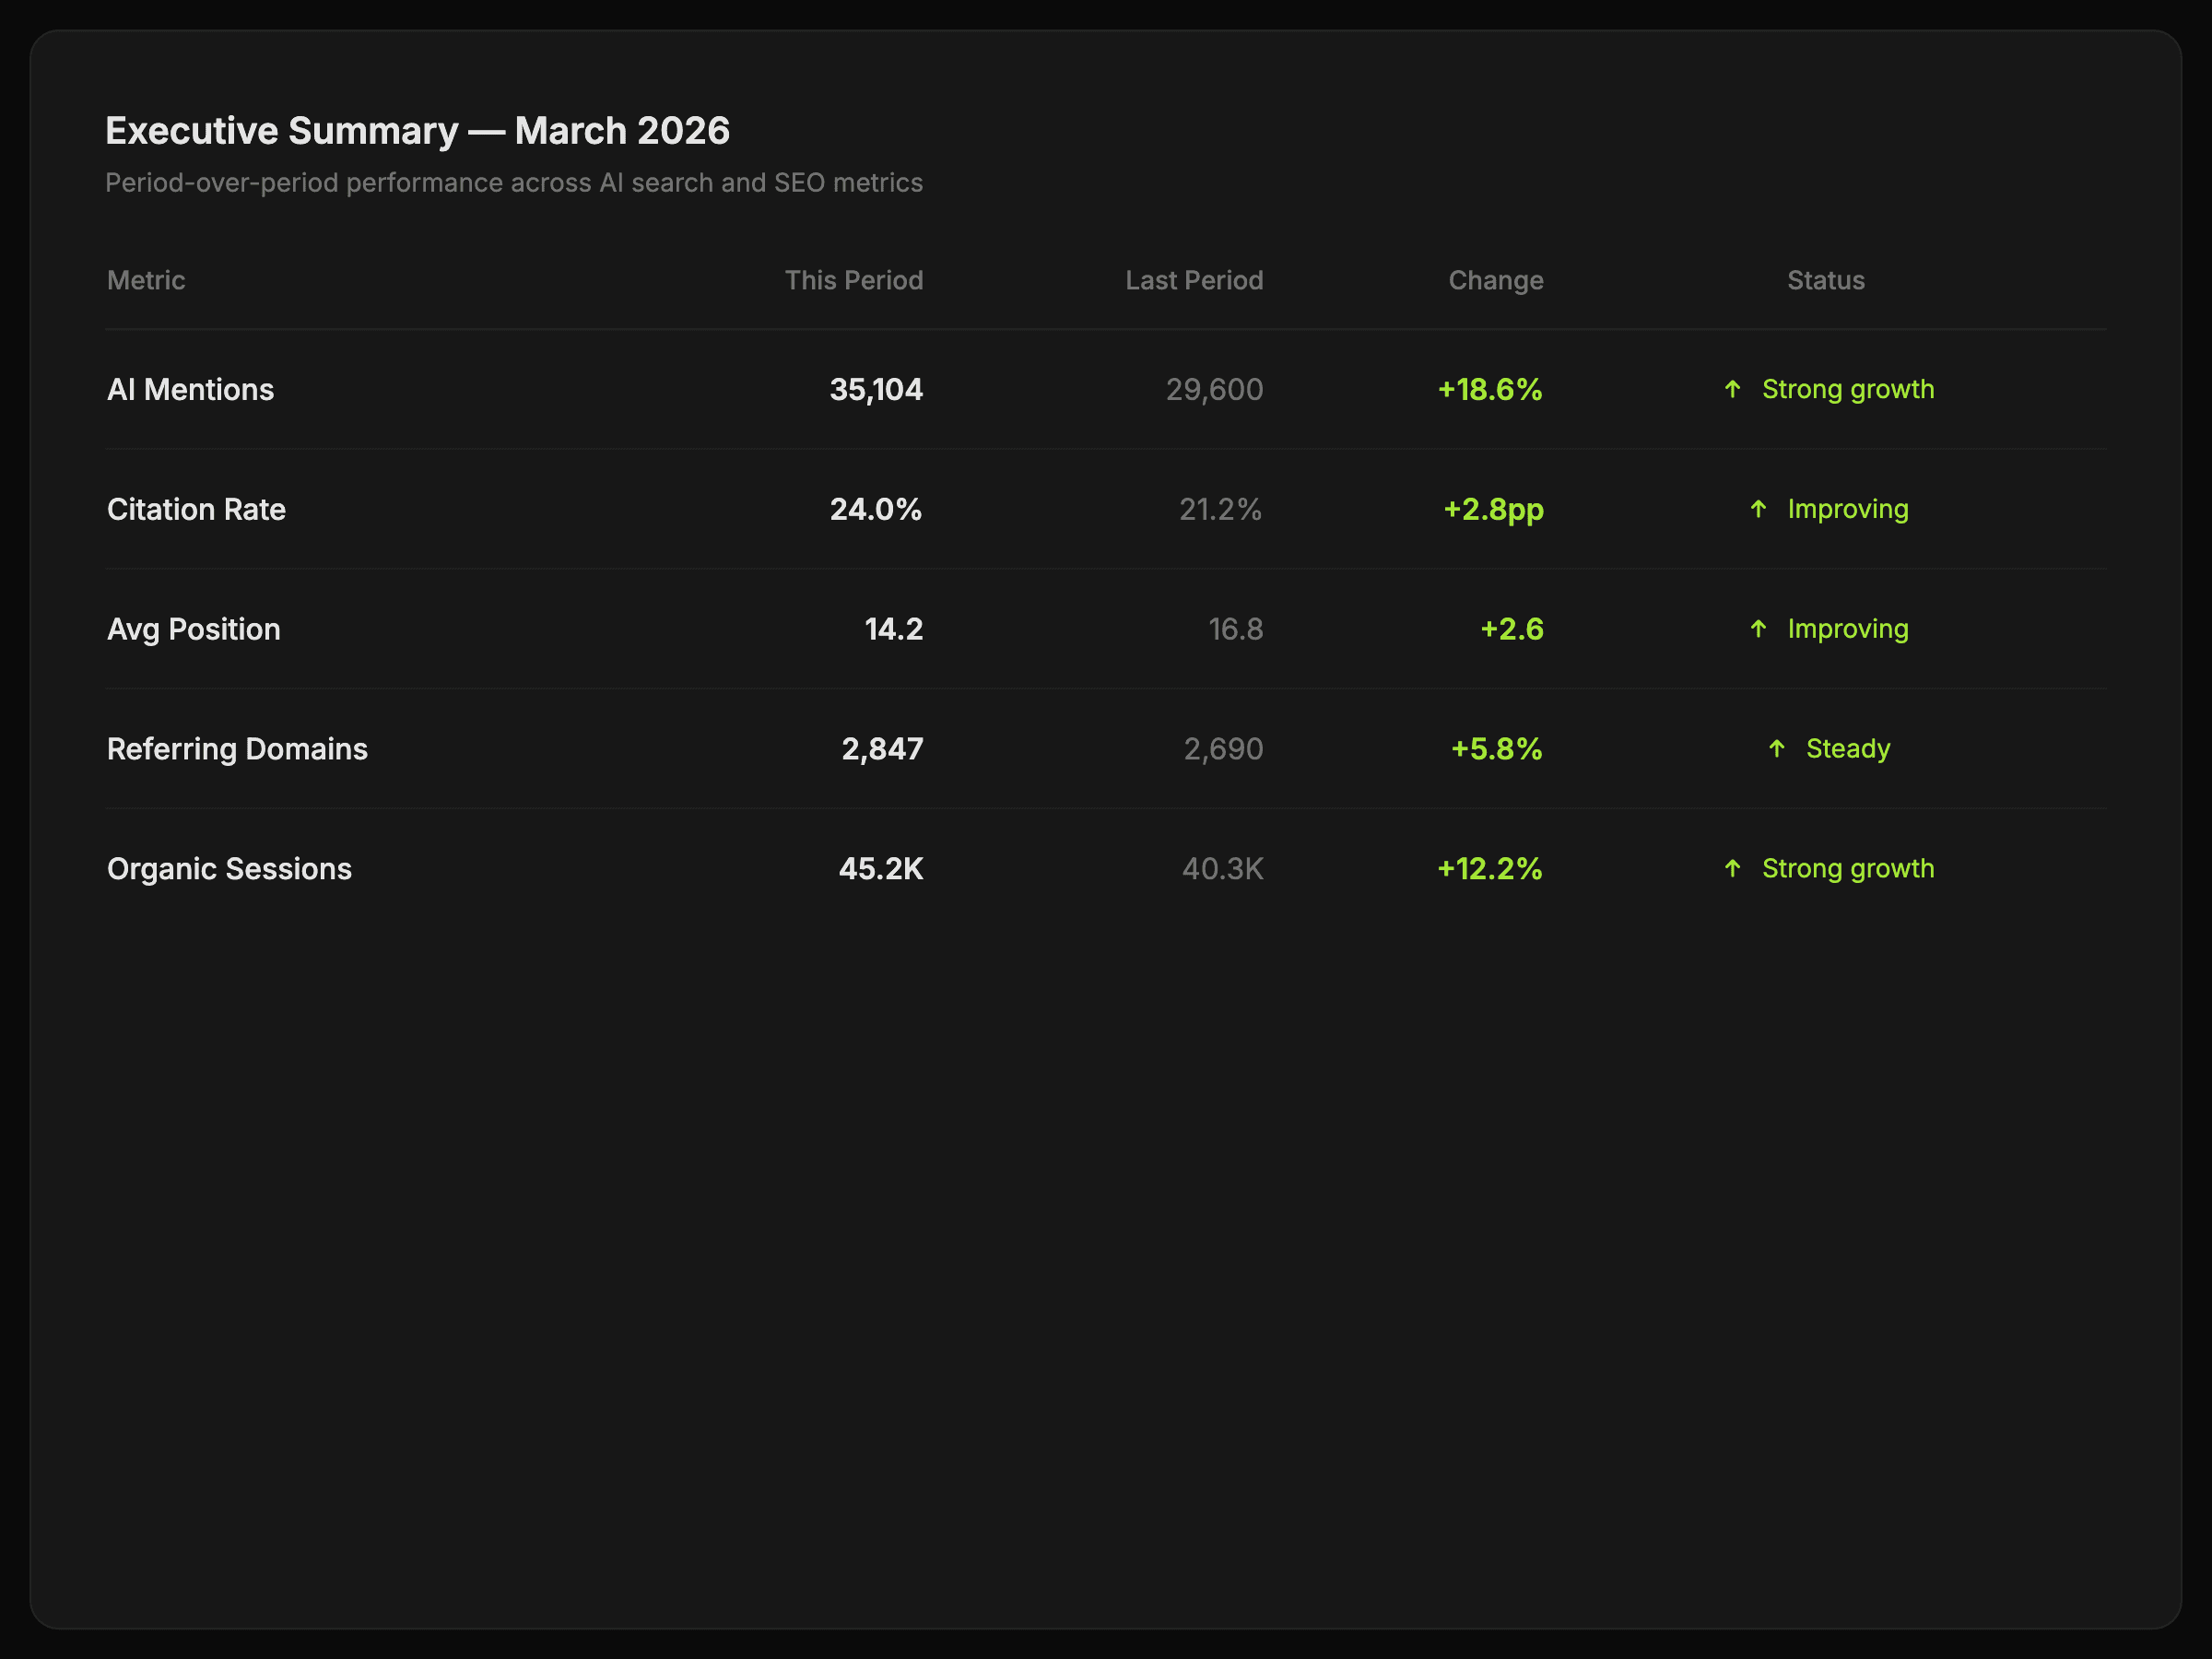
Task: Select the AI Mentions row label
Action: coord(190,389)
